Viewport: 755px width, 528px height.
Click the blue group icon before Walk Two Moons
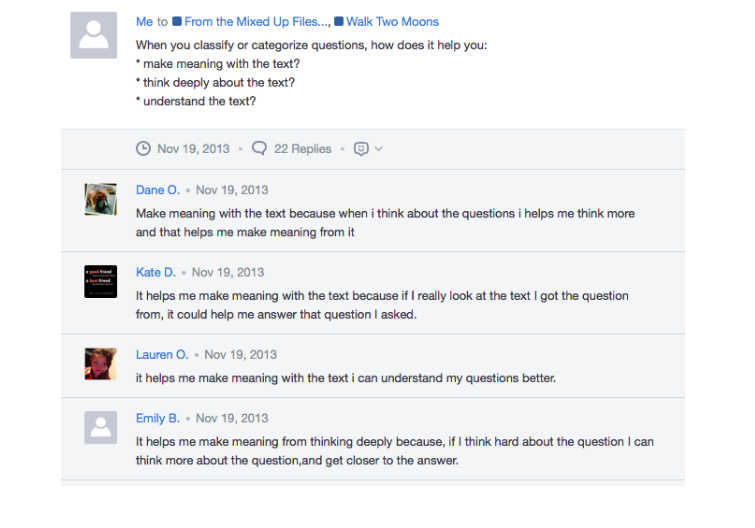click(x=339, y=21)
